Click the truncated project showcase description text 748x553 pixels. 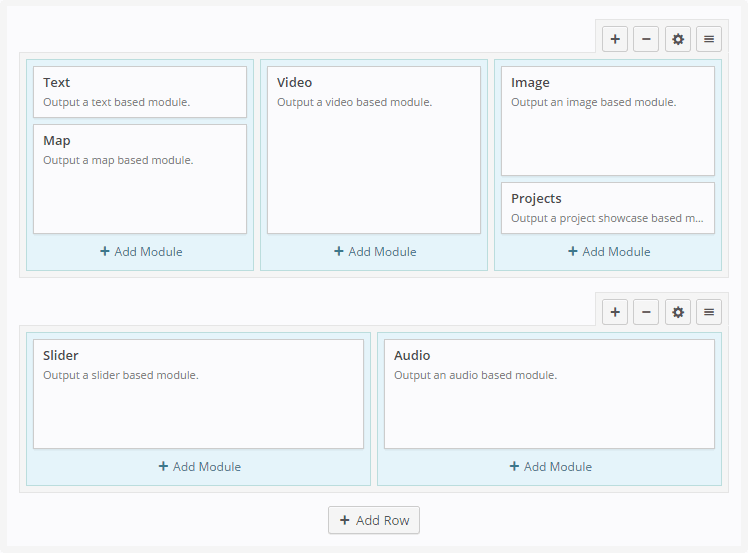click(607, 218)
